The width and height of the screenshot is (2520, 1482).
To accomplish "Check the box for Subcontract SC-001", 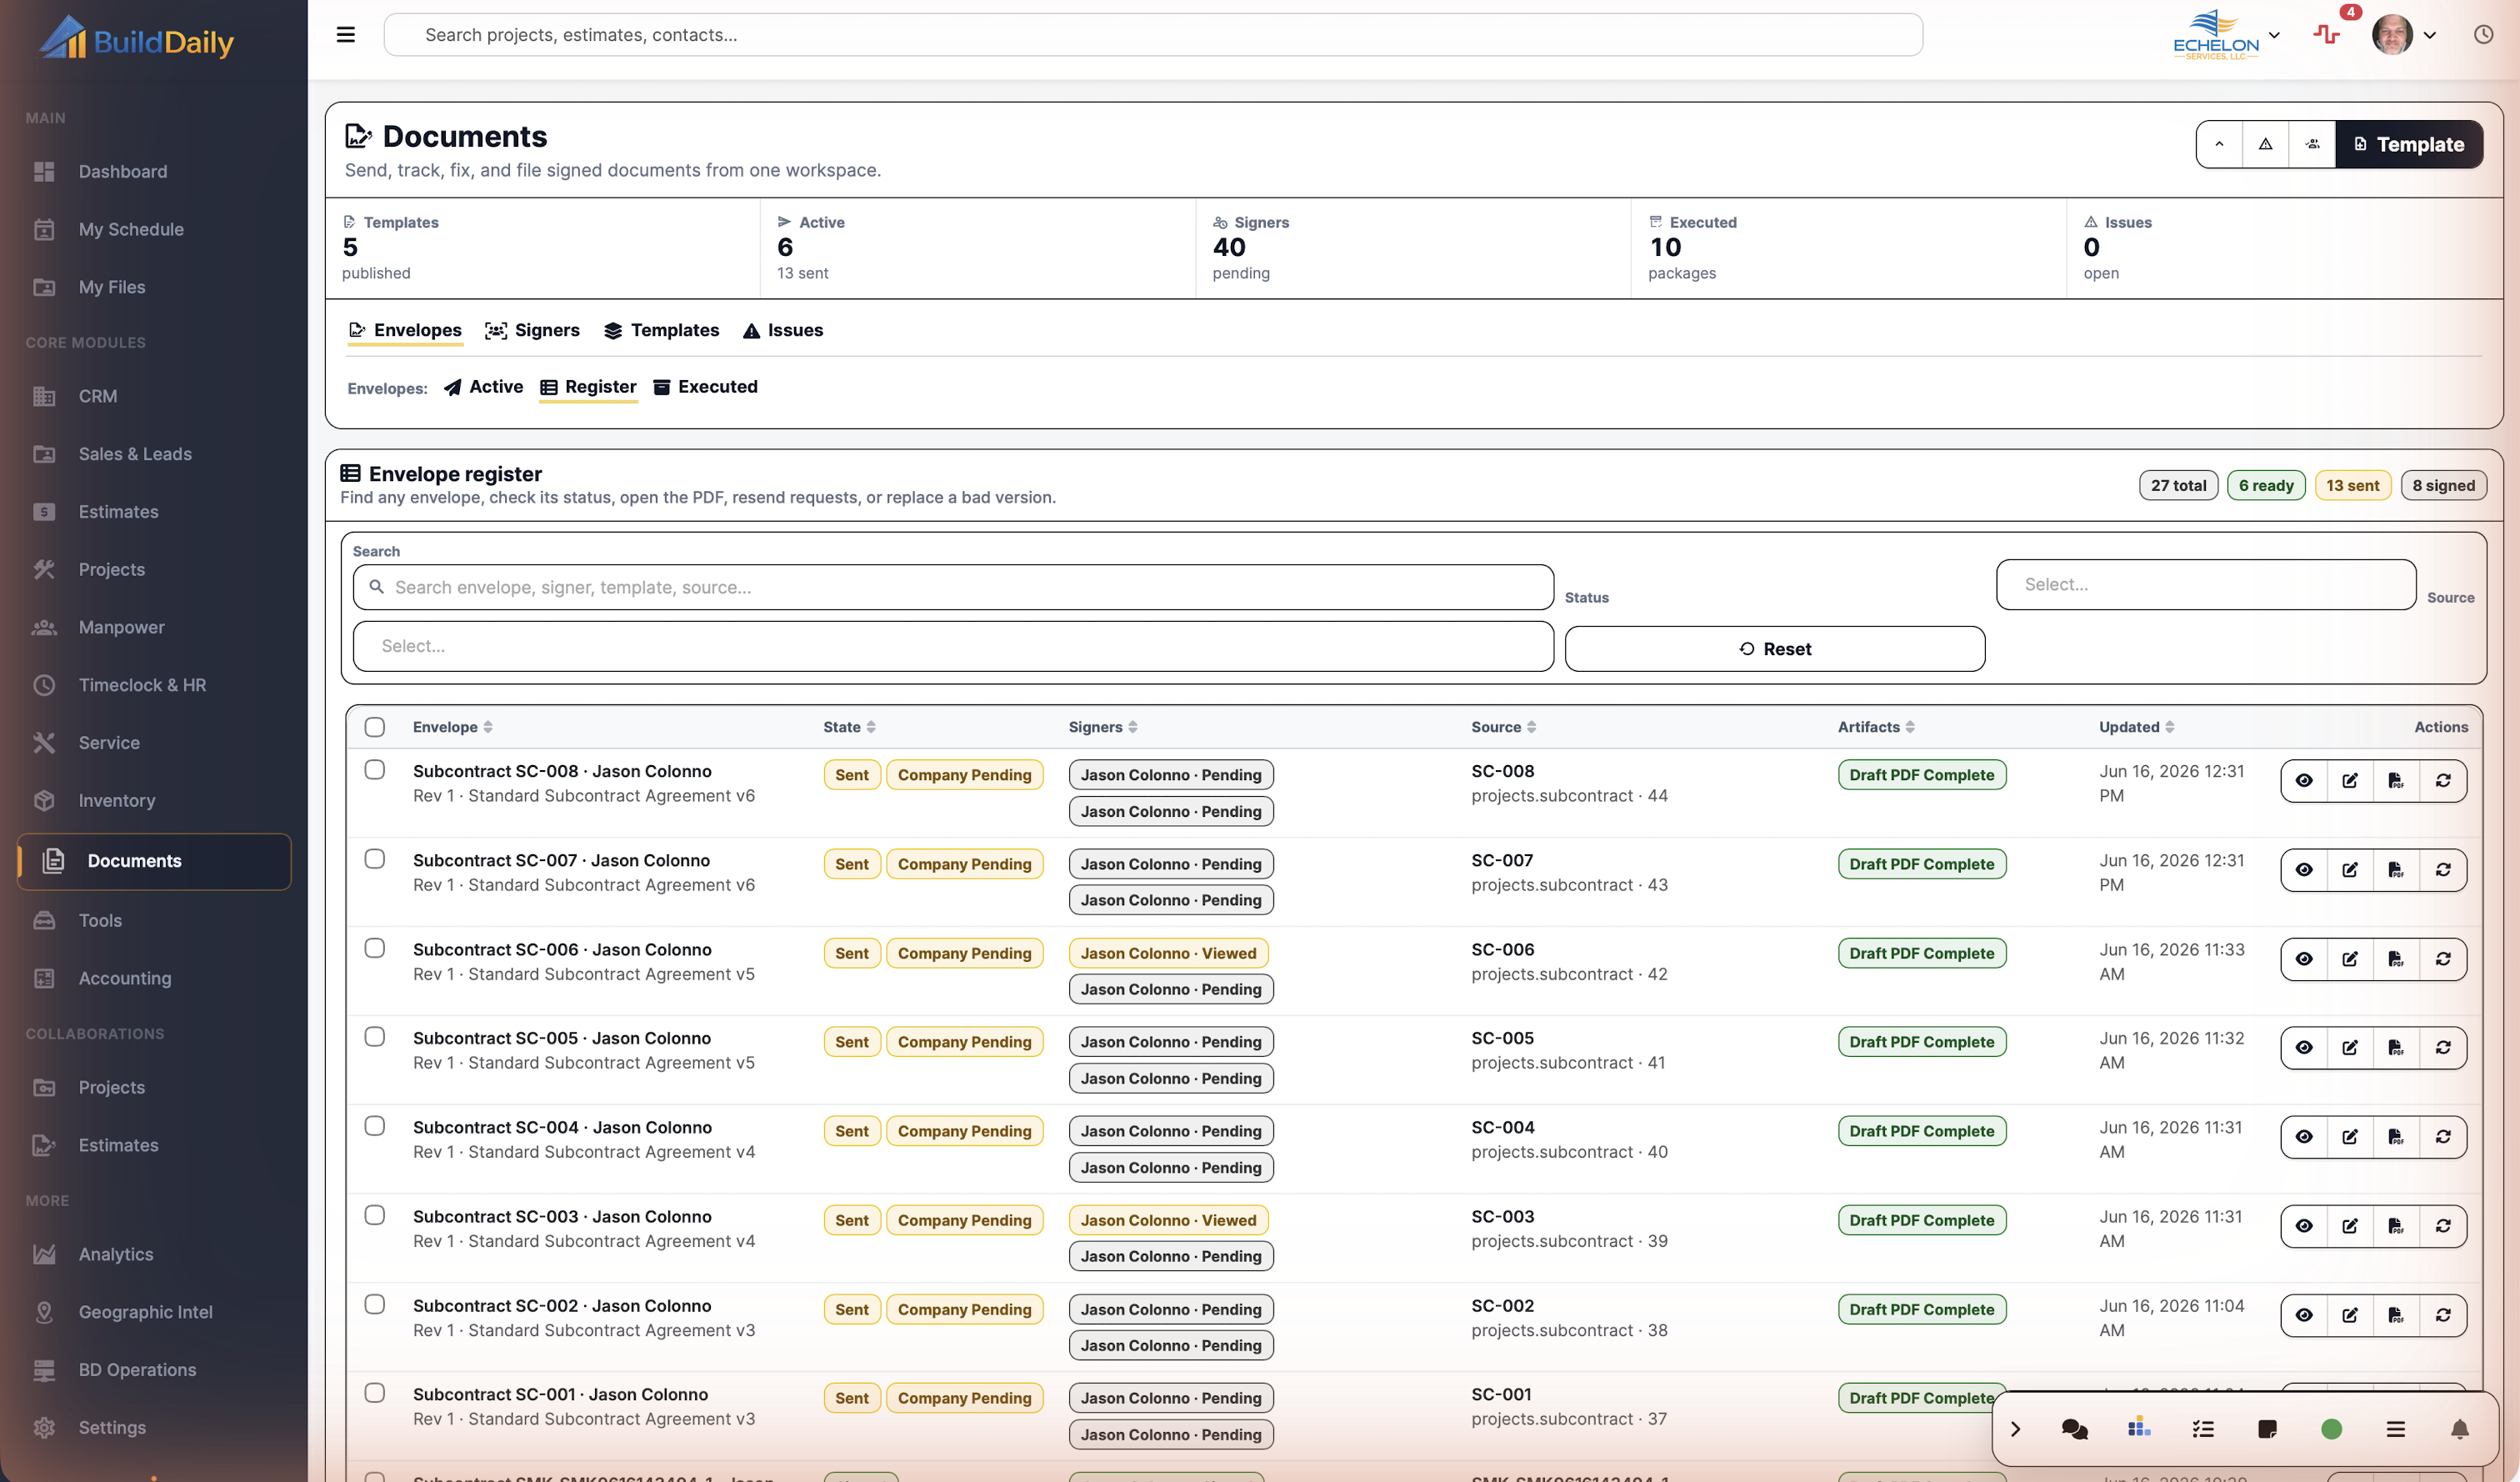I will [375, 1393].
